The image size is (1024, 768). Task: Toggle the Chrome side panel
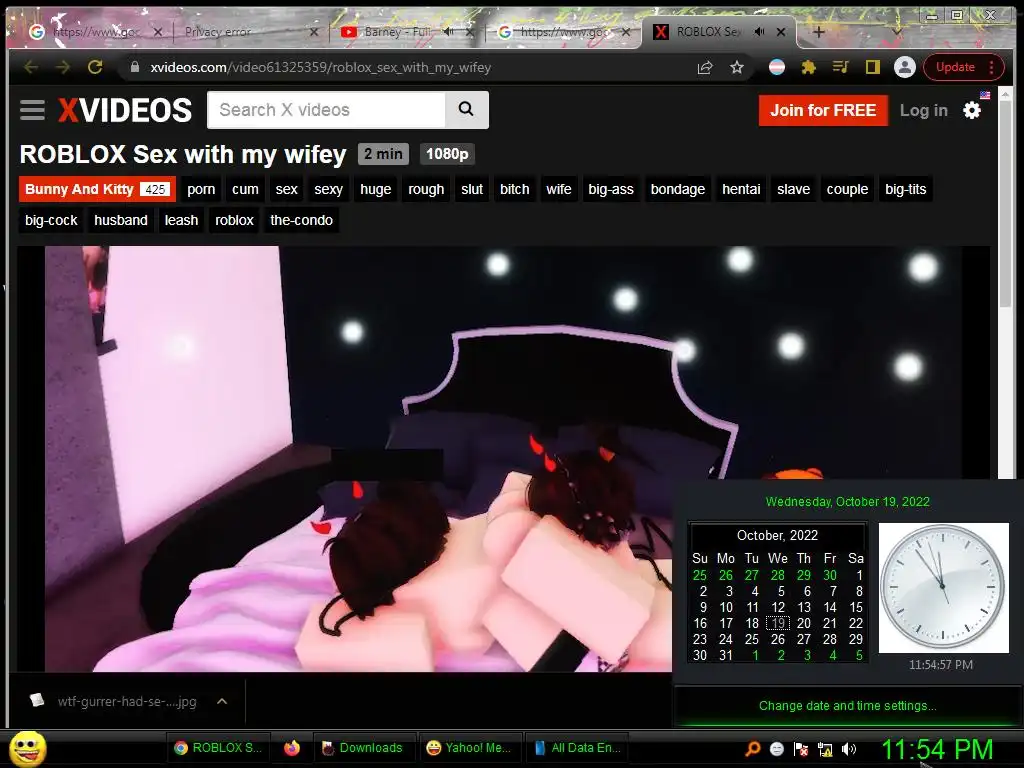(x=872, y=67)
